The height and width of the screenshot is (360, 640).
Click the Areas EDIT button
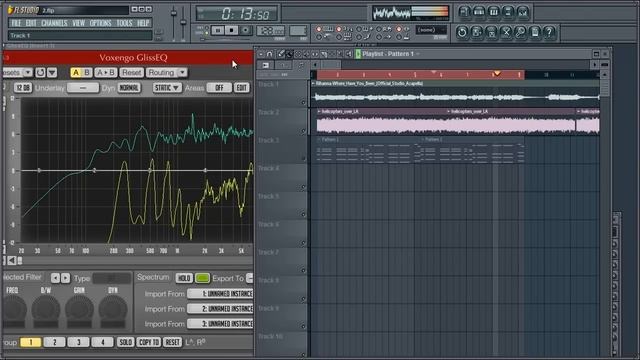(x=242, y=88)
